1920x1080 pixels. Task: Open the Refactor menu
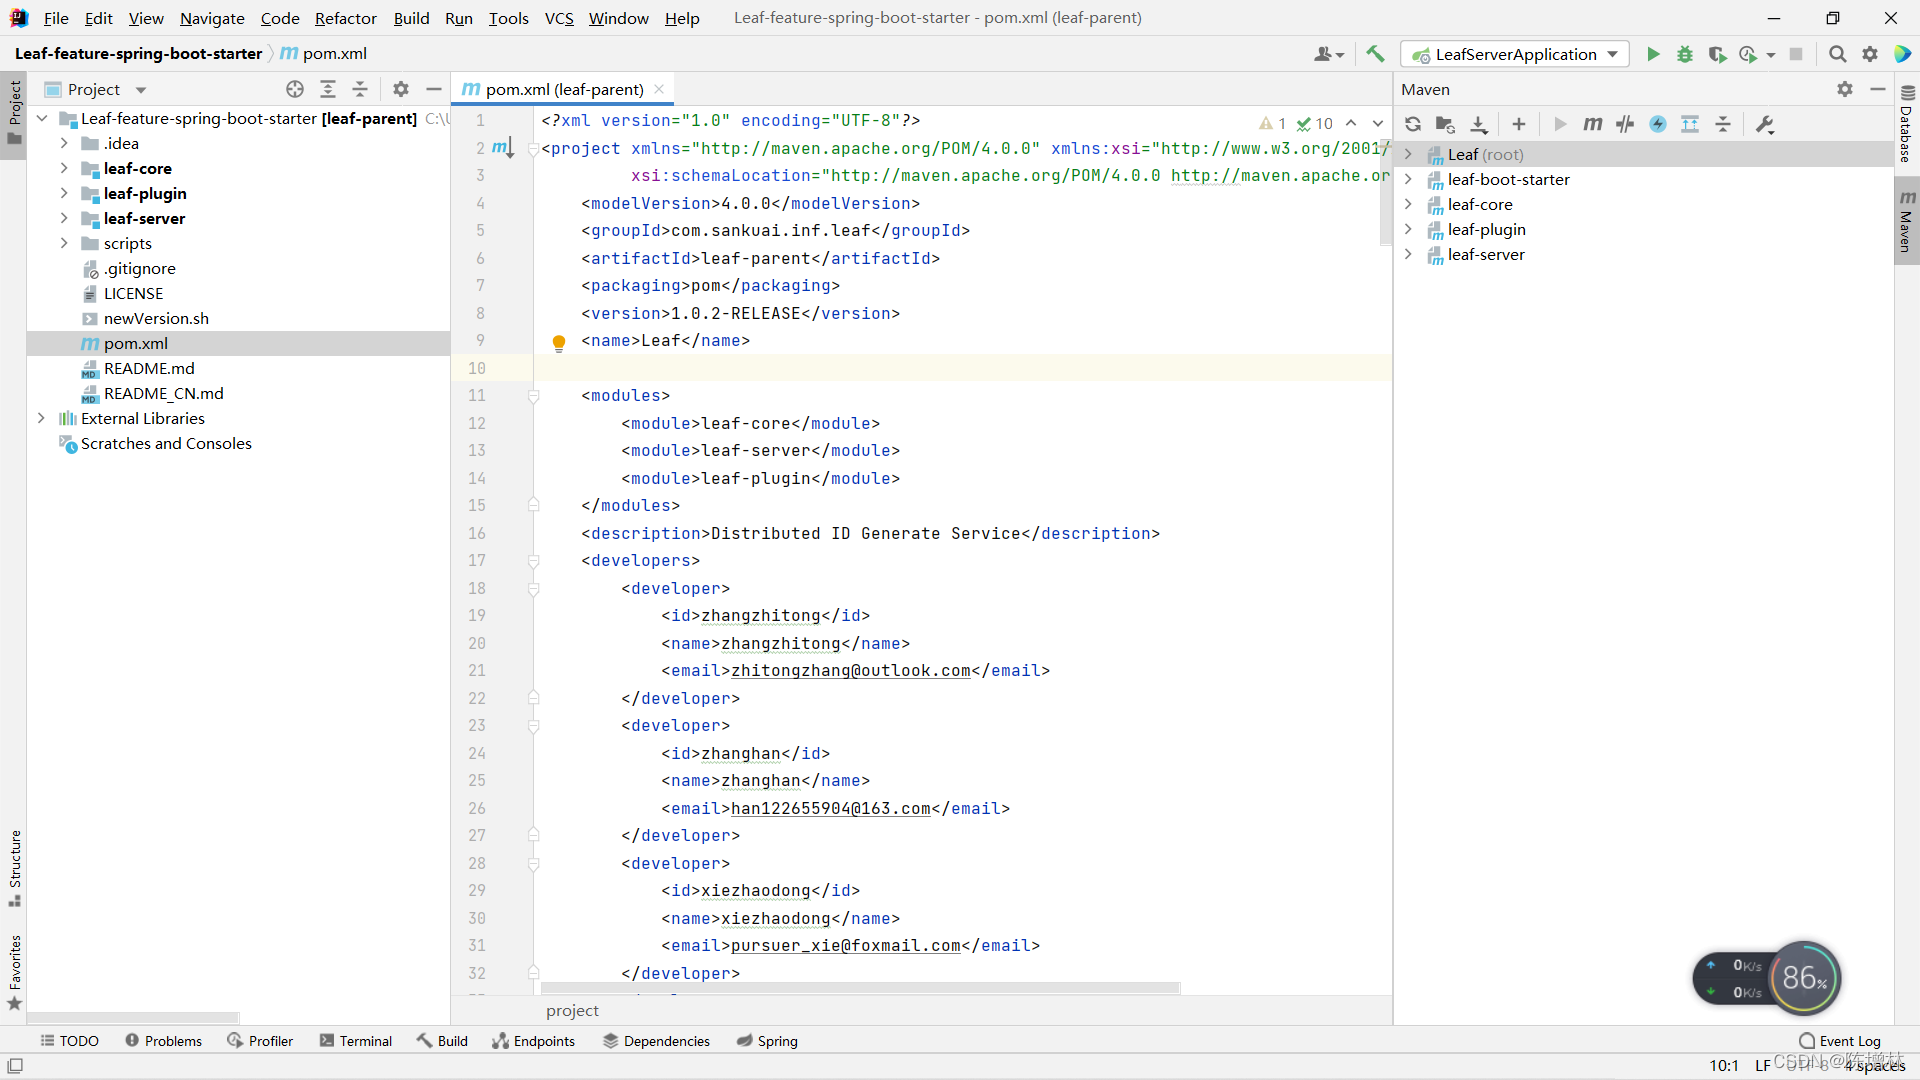click(345, 18)
